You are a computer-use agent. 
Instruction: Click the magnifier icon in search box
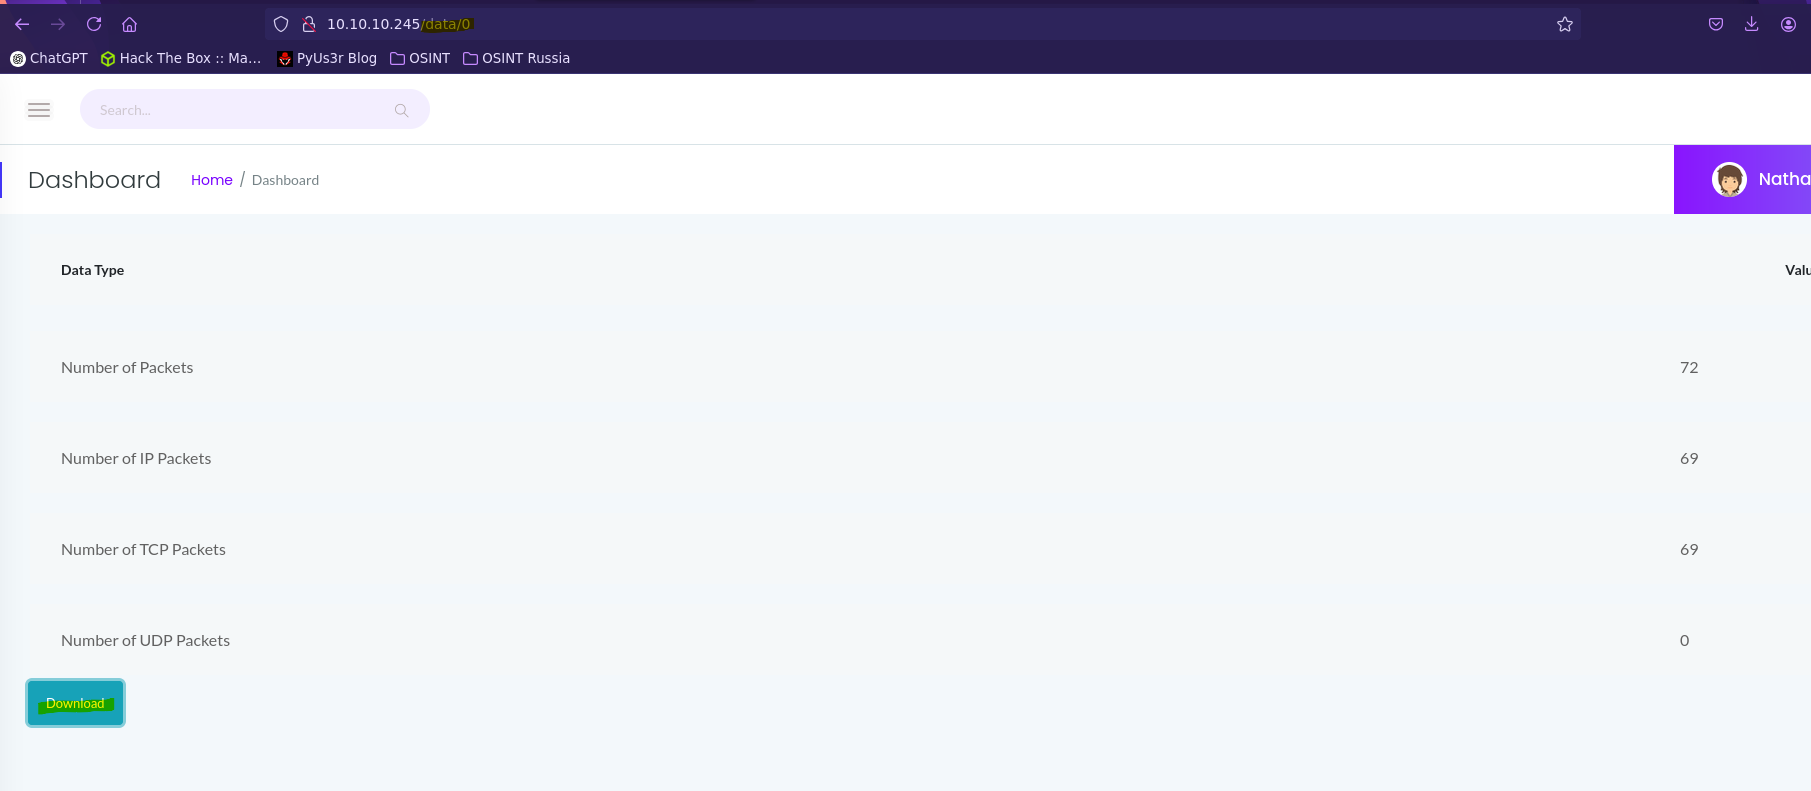click(x=401, y=110)
